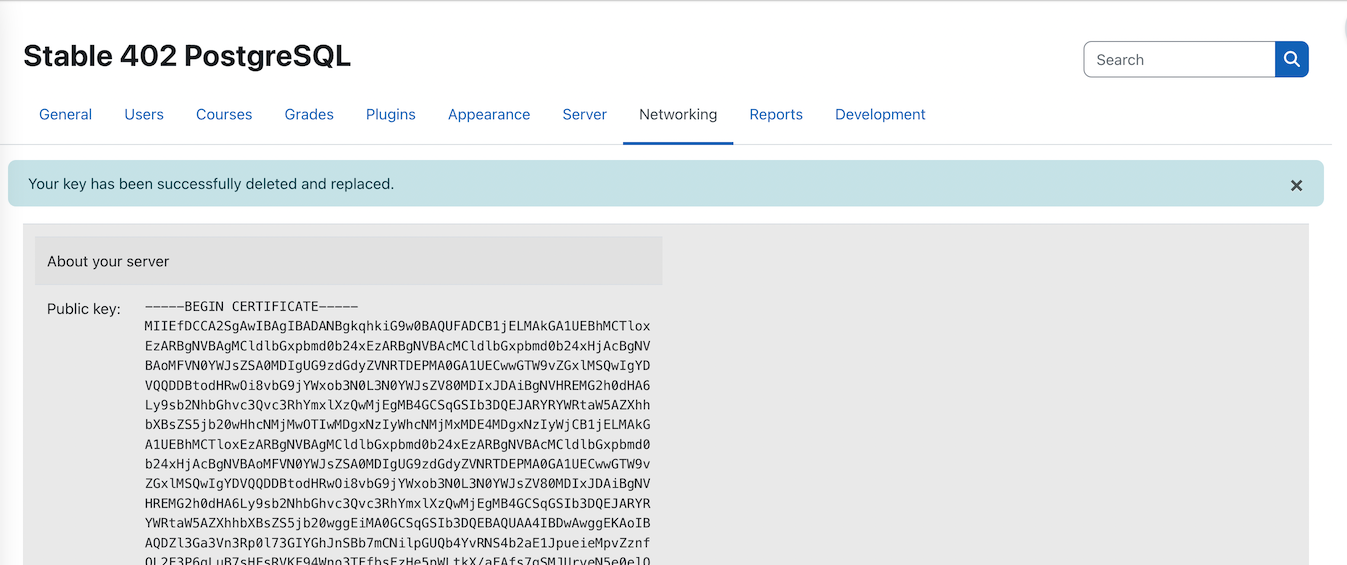Click the key deleted and replaced message
Viewport: 1347px width, 565px height.
click(211, 184)
